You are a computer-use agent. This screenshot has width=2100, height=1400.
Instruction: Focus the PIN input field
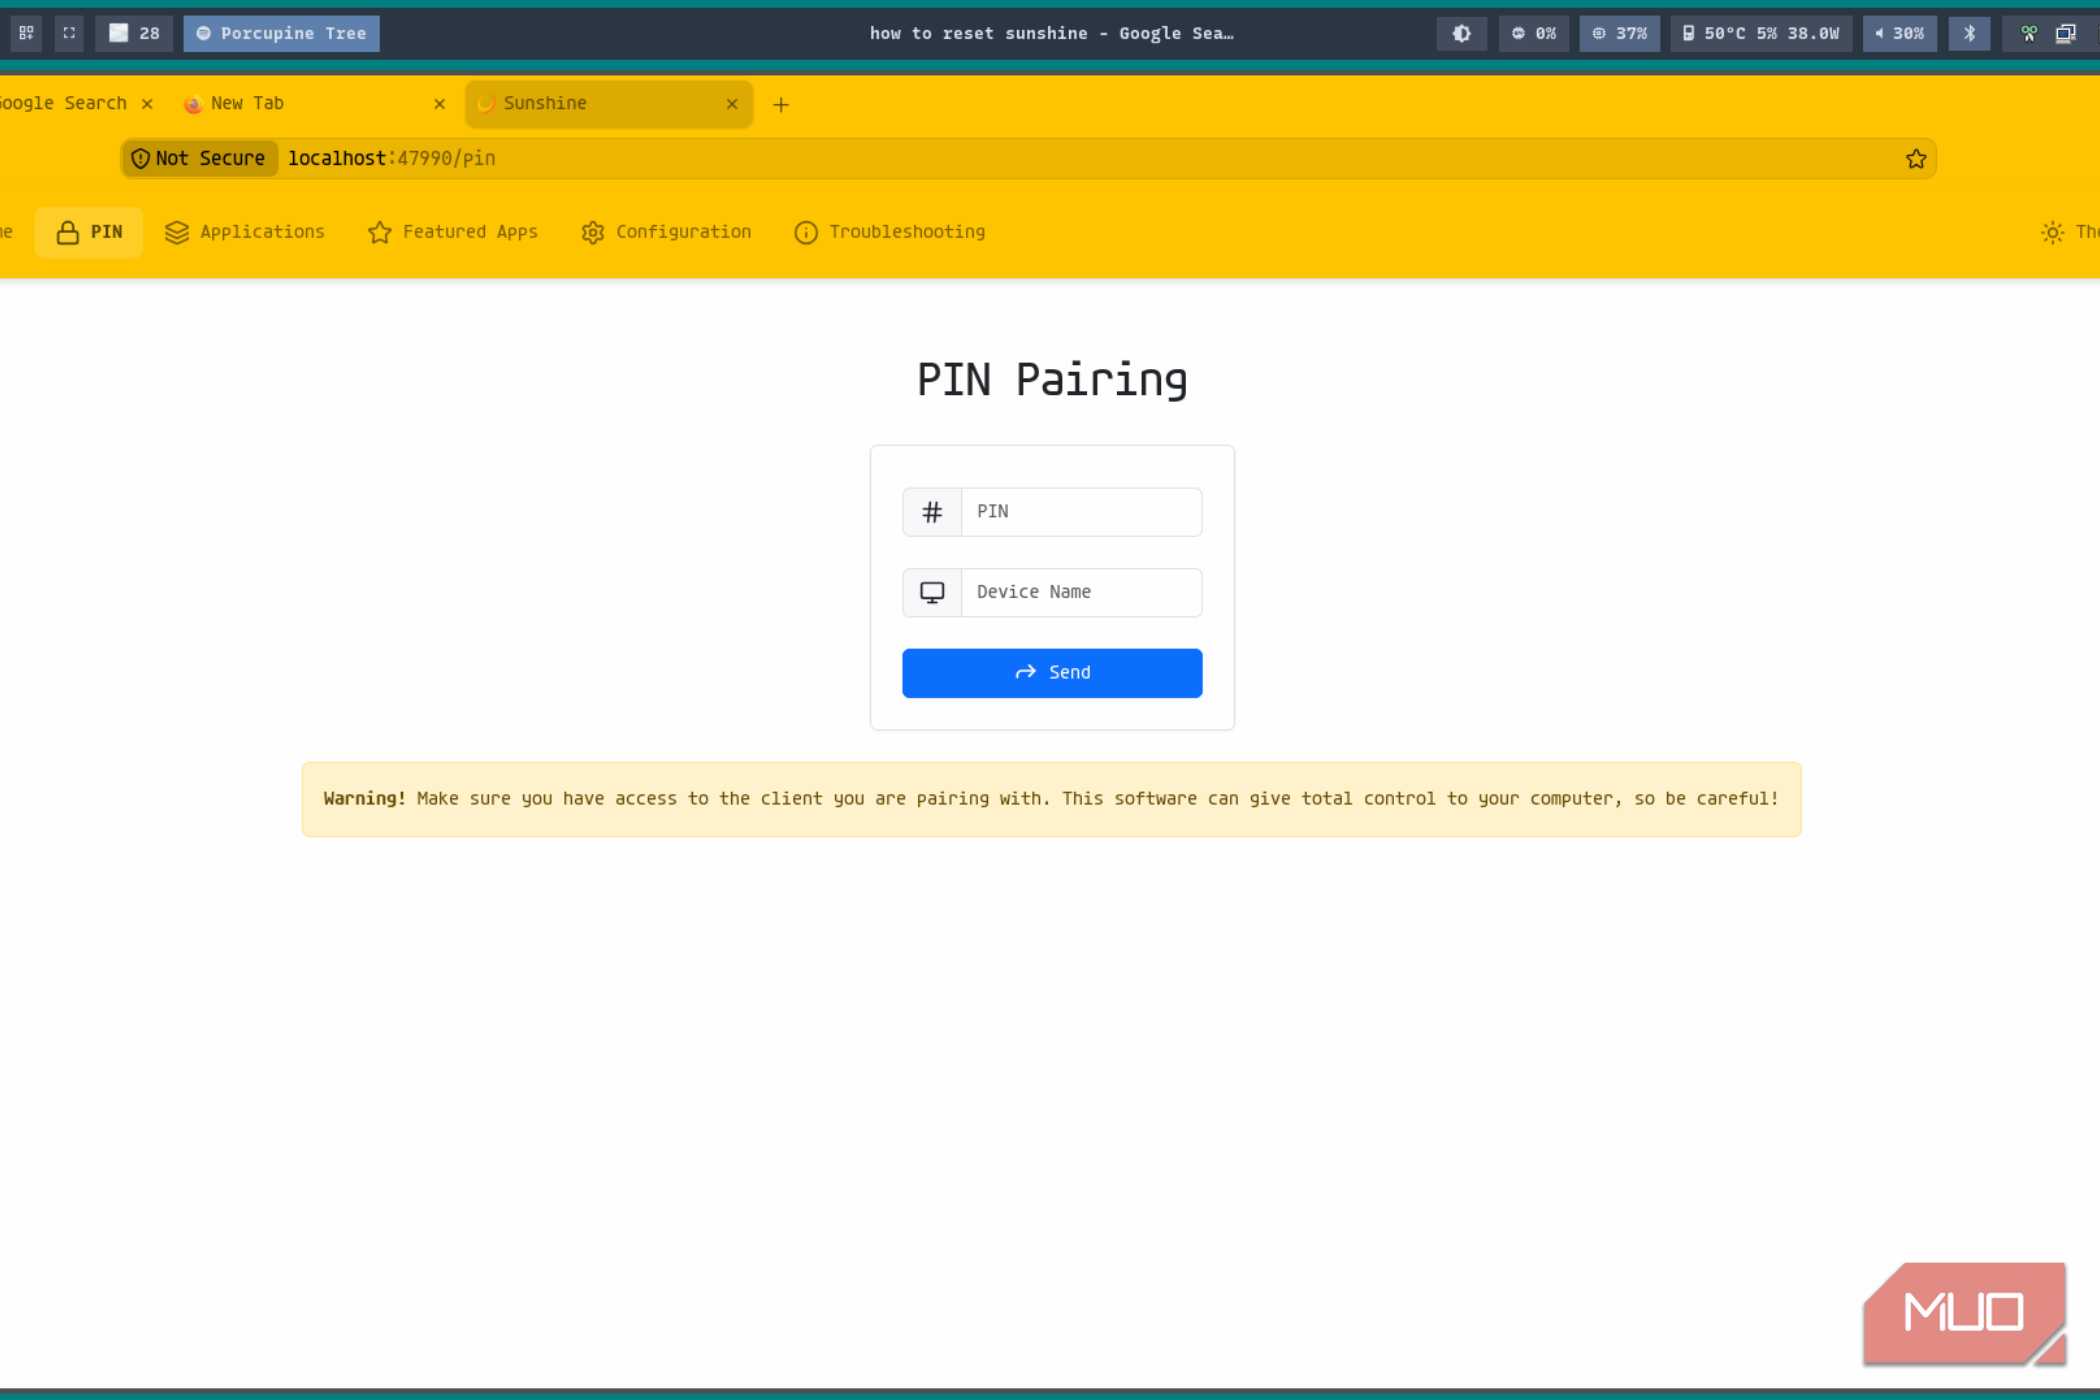(x=1081, y=512)
